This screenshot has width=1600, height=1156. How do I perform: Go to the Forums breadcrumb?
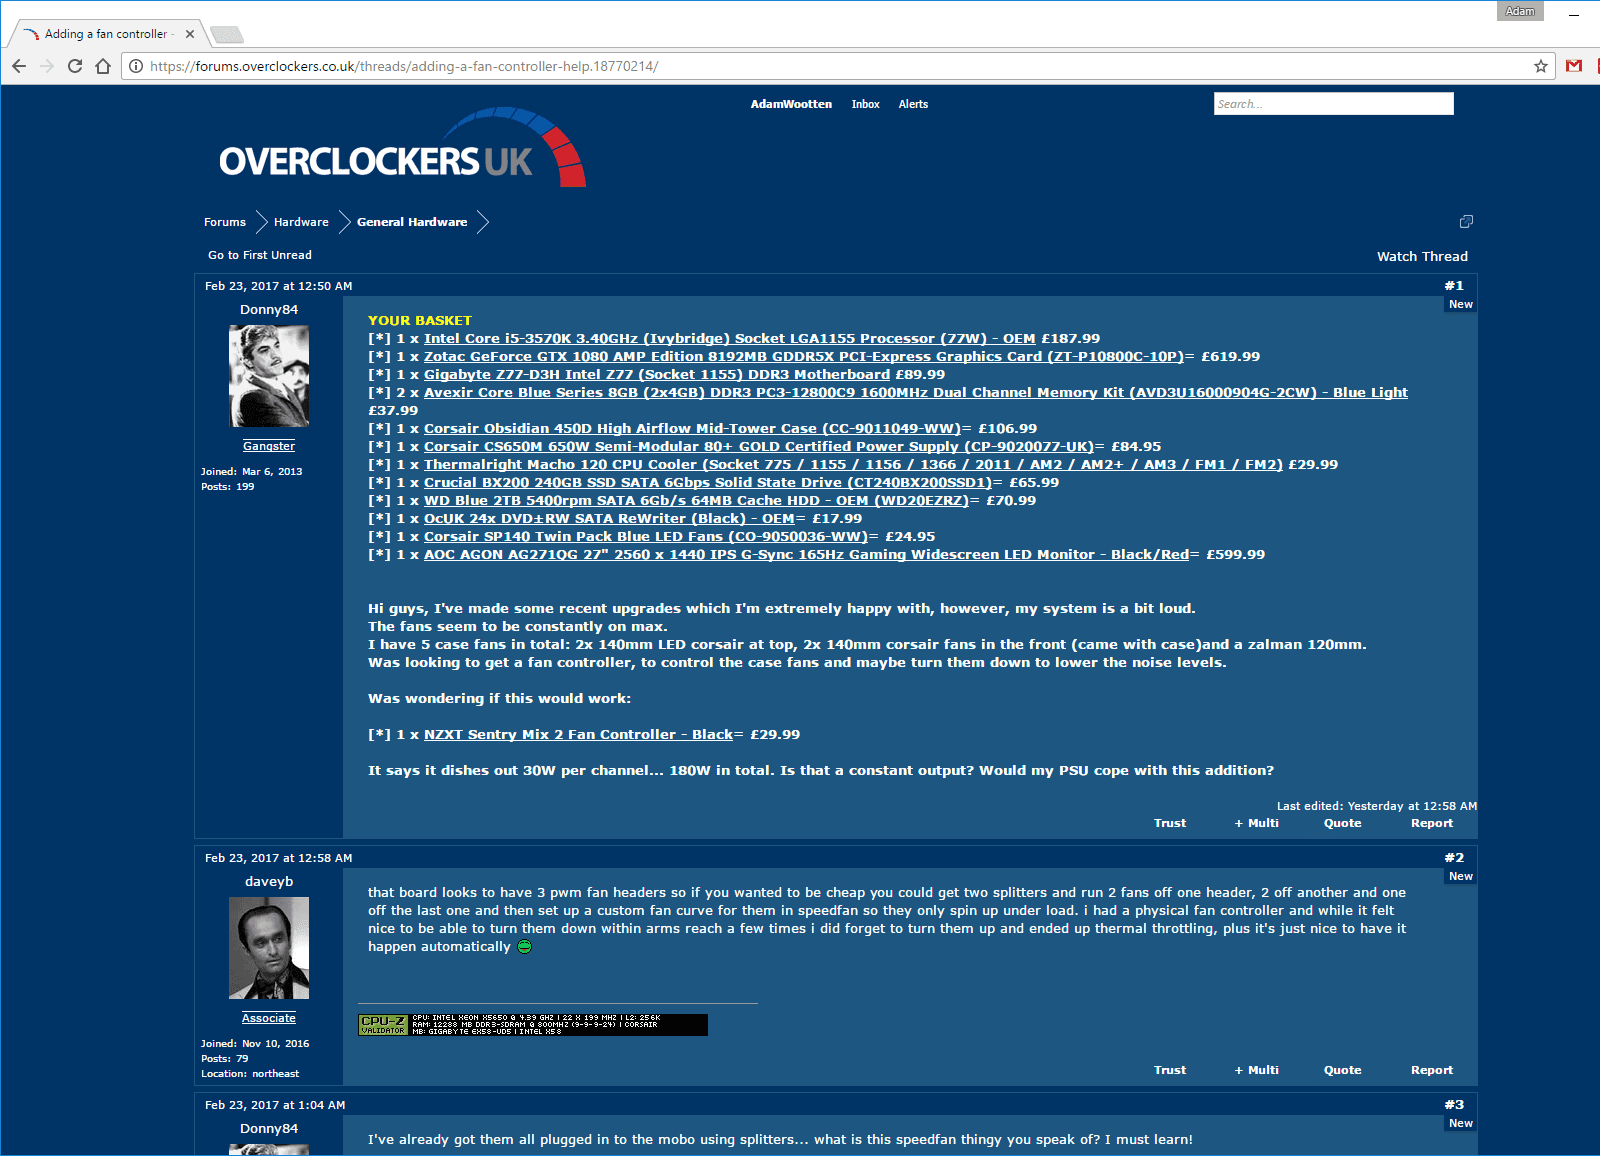[225, 222]
